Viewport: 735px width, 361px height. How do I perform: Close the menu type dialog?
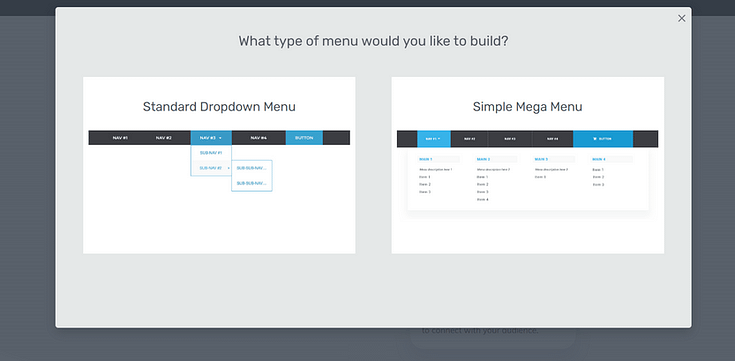[682, 18]
